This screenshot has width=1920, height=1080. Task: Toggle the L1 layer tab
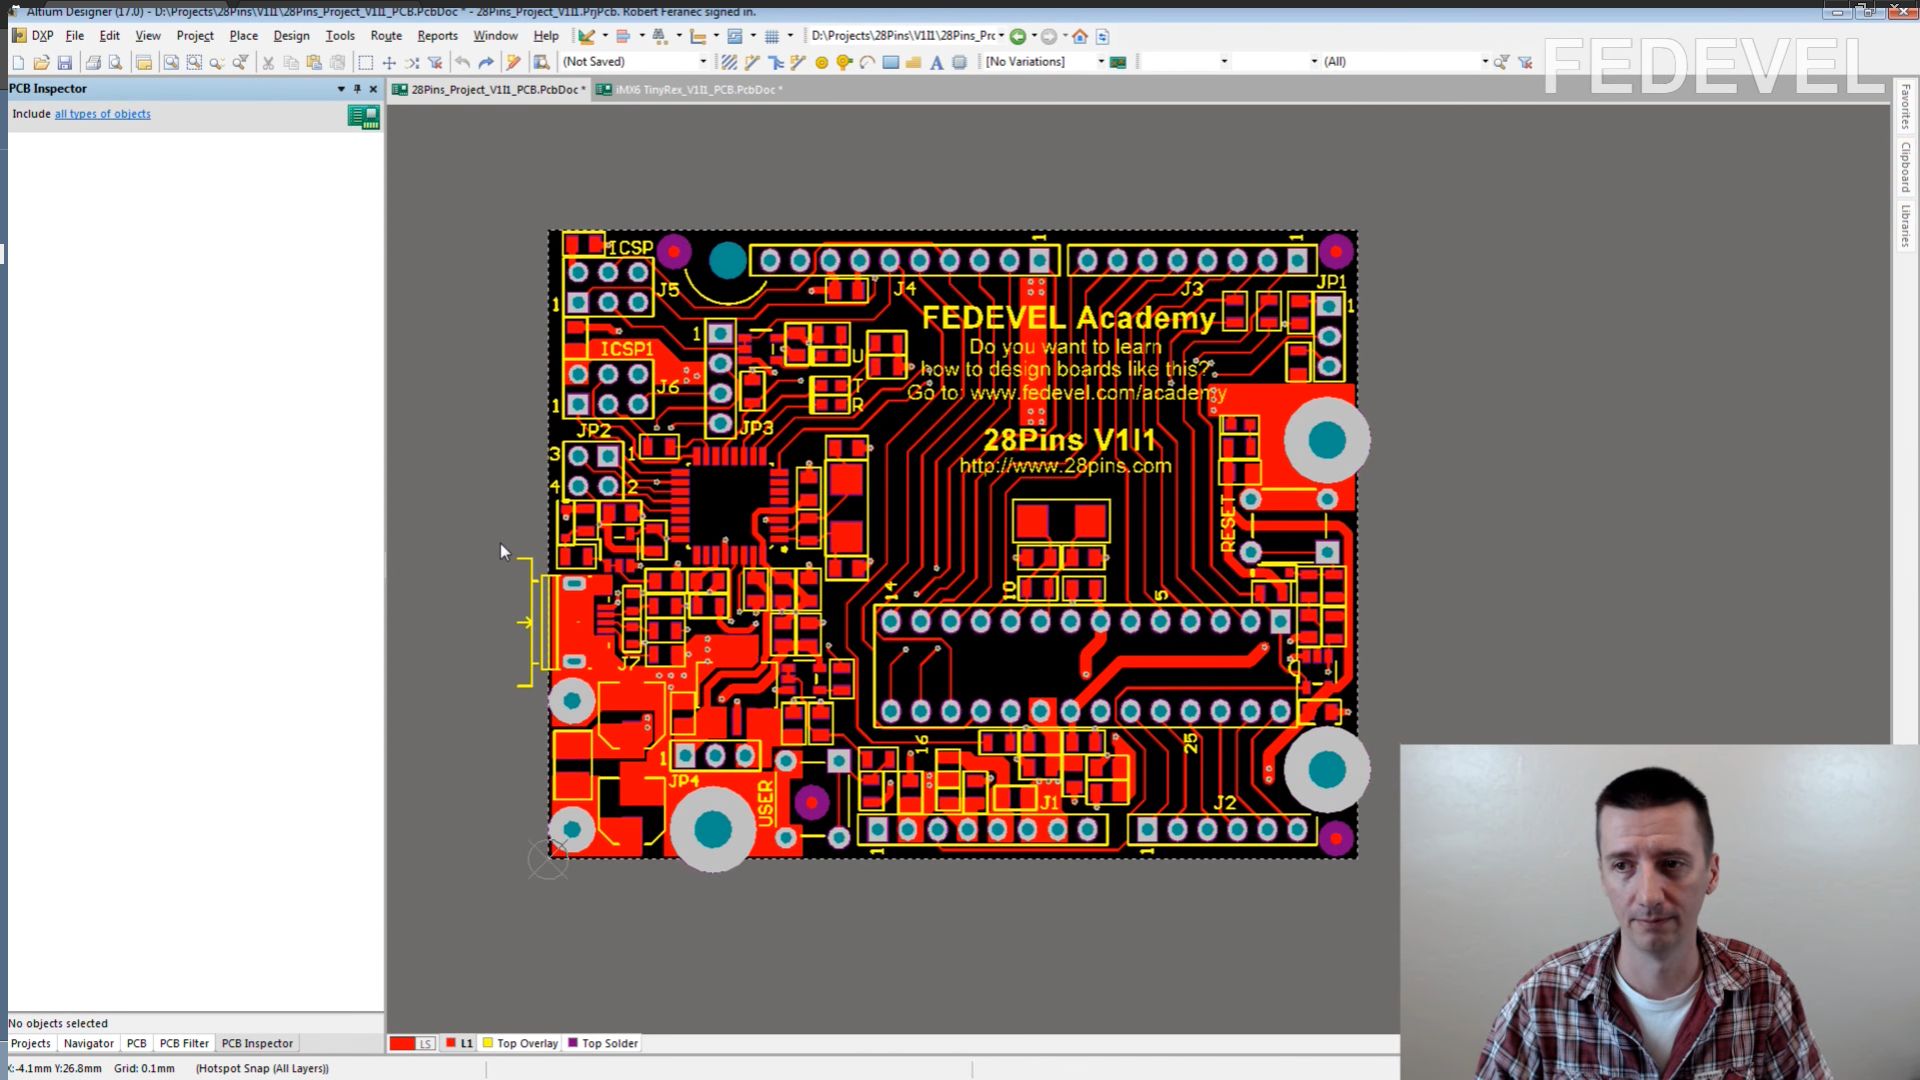pyautogui.click(x=460, y=1043)
